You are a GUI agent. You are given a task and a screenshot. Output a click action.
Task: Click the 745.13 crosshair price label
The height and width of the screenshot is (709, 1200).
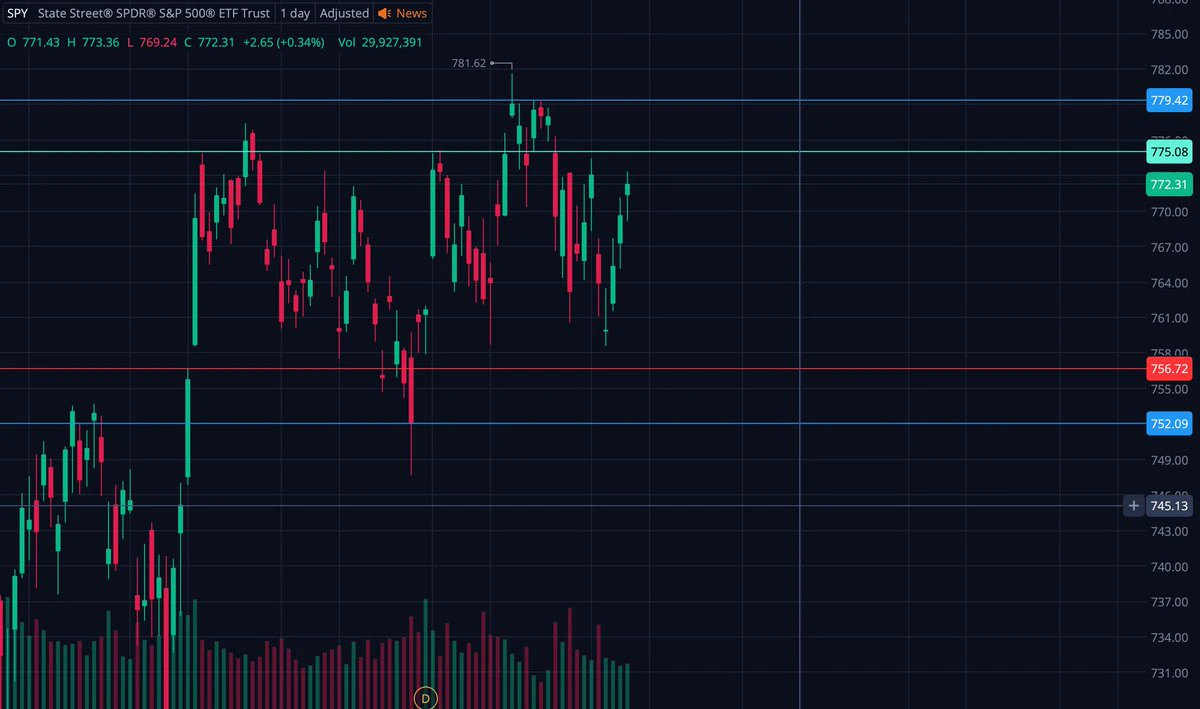coord(1169,506)
